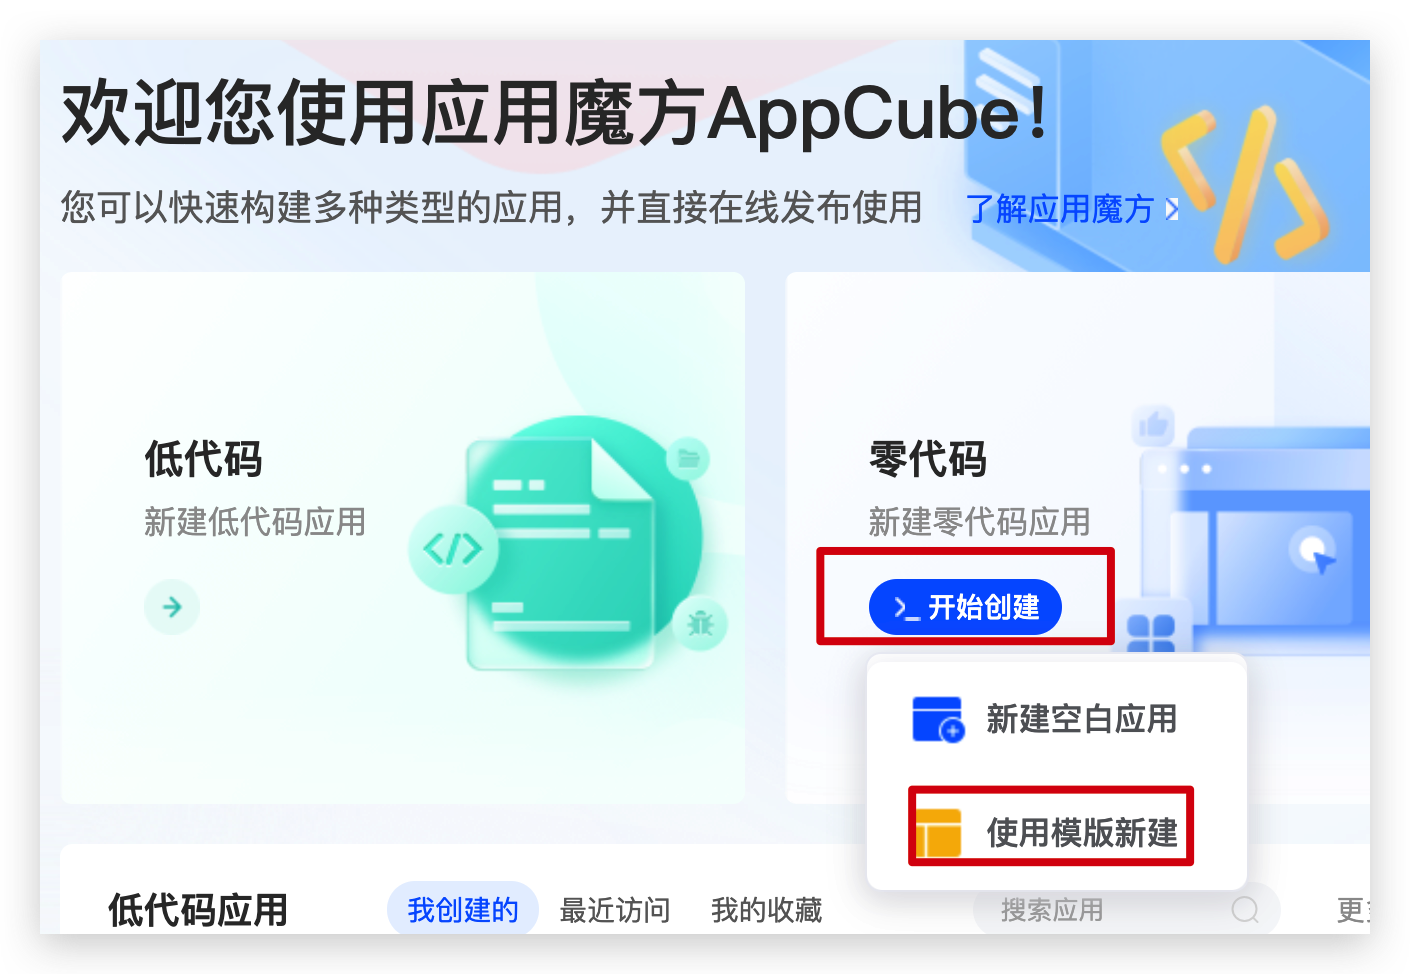Viewport: 1410px width, 974px height.
Task: Click the folder icon on low-code illustration
Action: pos(688,459)
